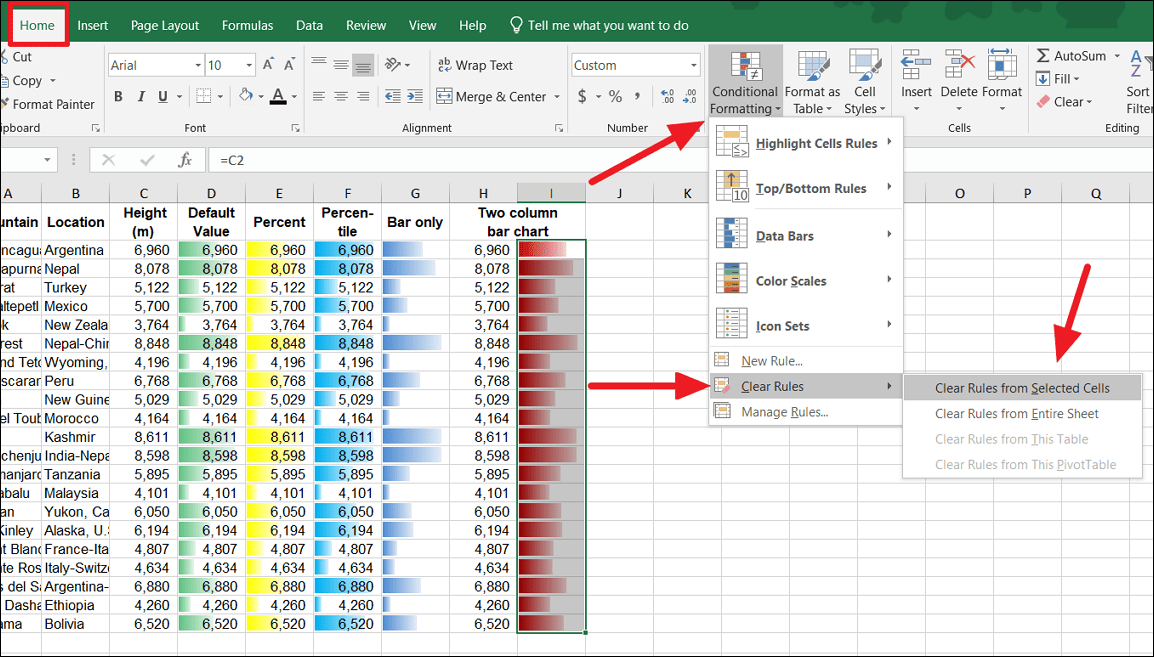Viewport: 1154px width, 657px height.
Task: Open the Fill Color dropdown arrow
Action: [x=261, y=97]
